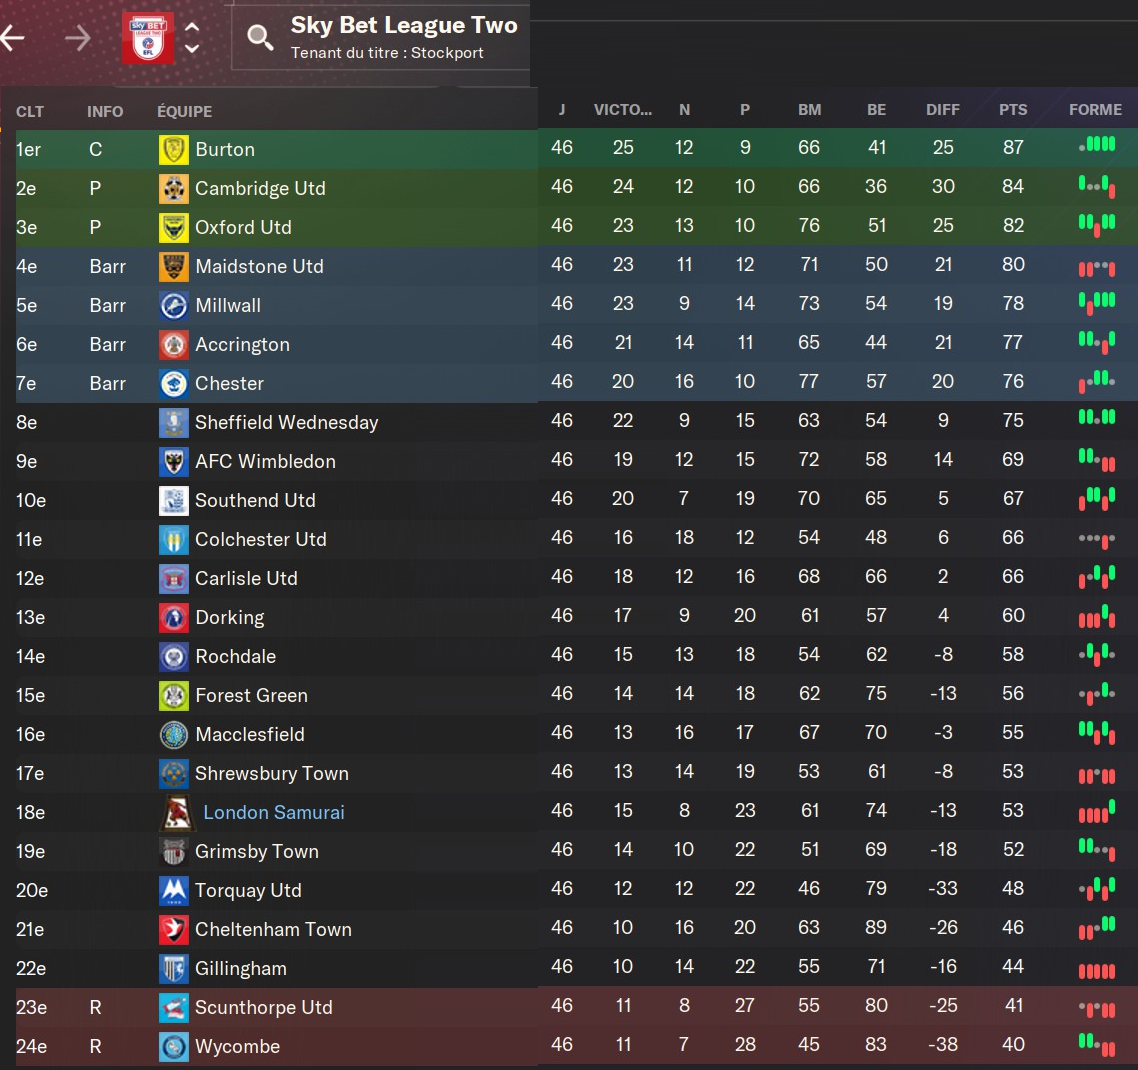Select the London Samurai club badge
This screenshot has width=1138, height=1070.
coord(177,813)
